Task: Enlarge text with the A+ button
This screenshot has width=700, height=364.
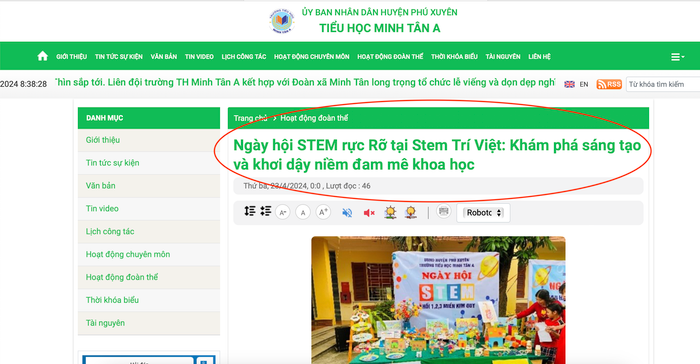Action: (x=323, y=212)
